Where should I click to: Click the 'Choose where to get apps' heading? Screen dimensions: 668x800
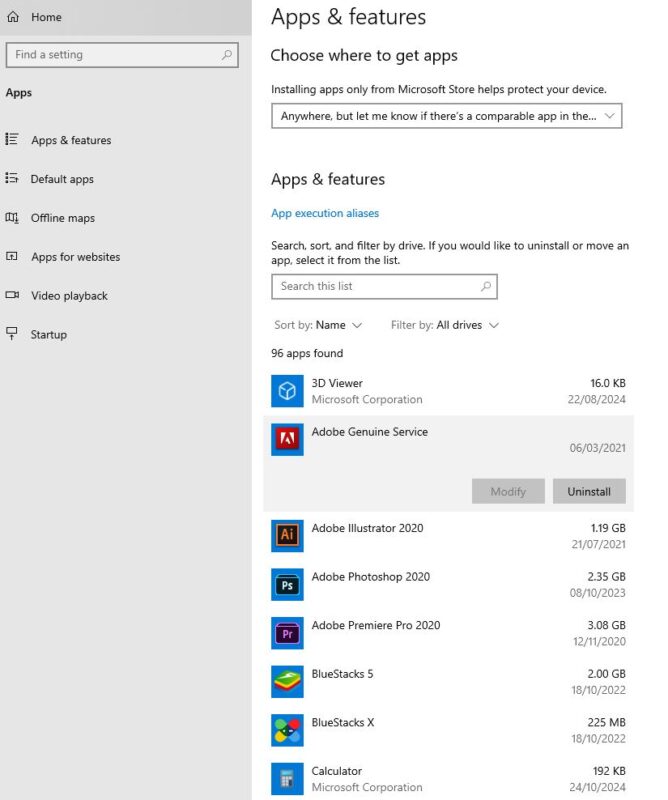[364, 55]
